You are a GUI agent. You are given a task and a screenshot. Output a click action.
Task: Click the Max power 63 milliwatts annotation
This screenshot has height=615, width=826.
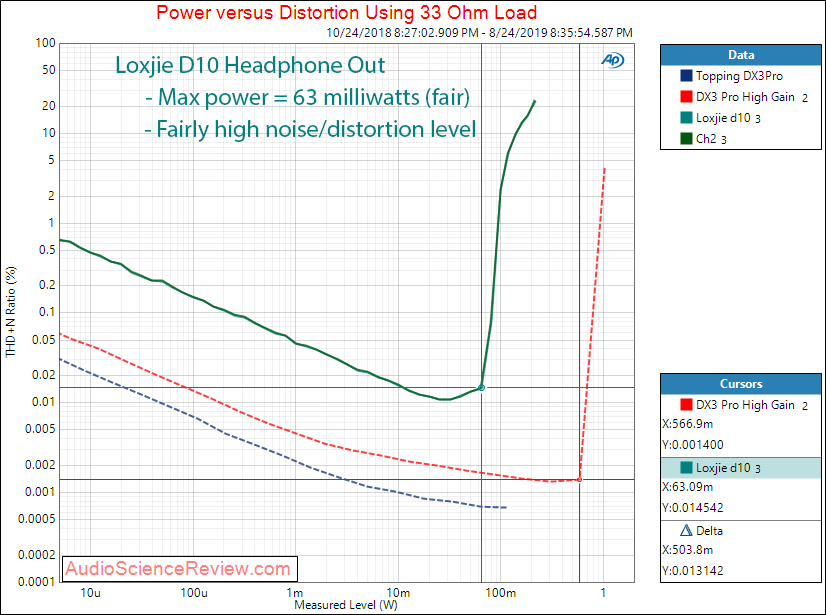click(307, 97)
